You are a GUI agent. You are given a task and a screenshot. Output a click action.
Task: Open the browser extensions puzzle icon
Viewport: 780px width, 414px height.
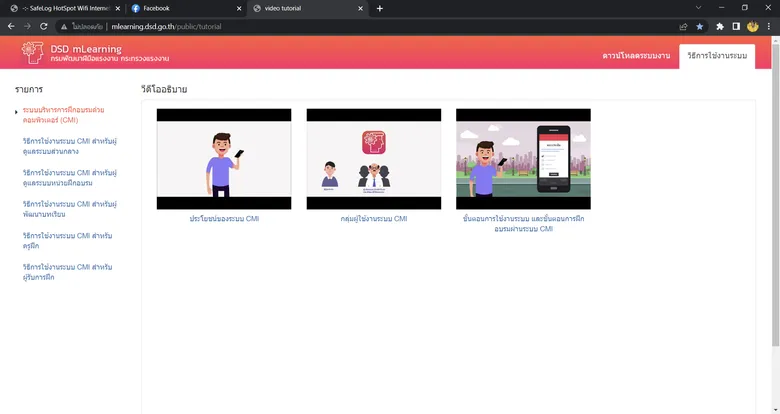click(x=719, y=26)
